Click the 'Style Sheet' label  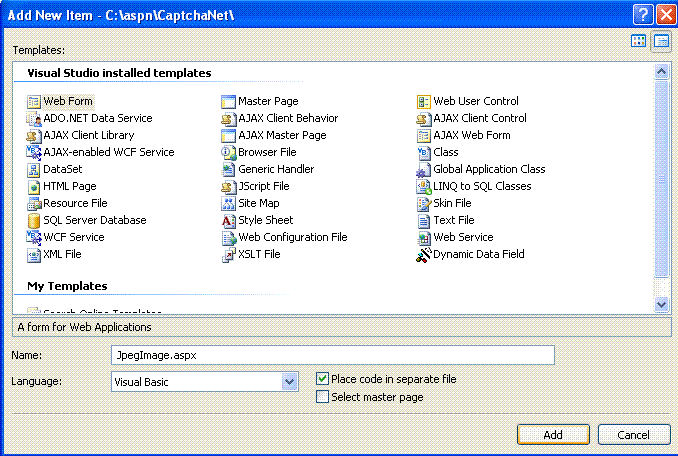tap(265, 220)
